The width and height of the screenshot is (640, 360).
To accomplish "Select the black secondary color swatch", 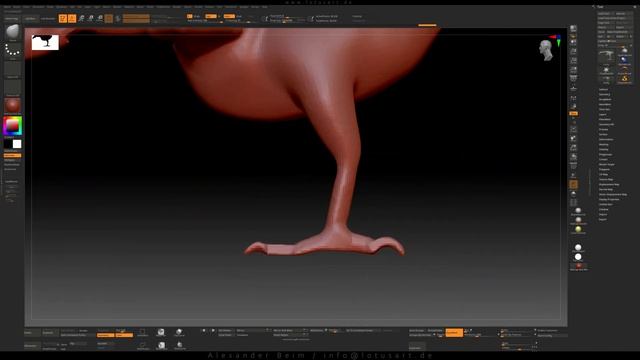I will click(x=8, y=144).
